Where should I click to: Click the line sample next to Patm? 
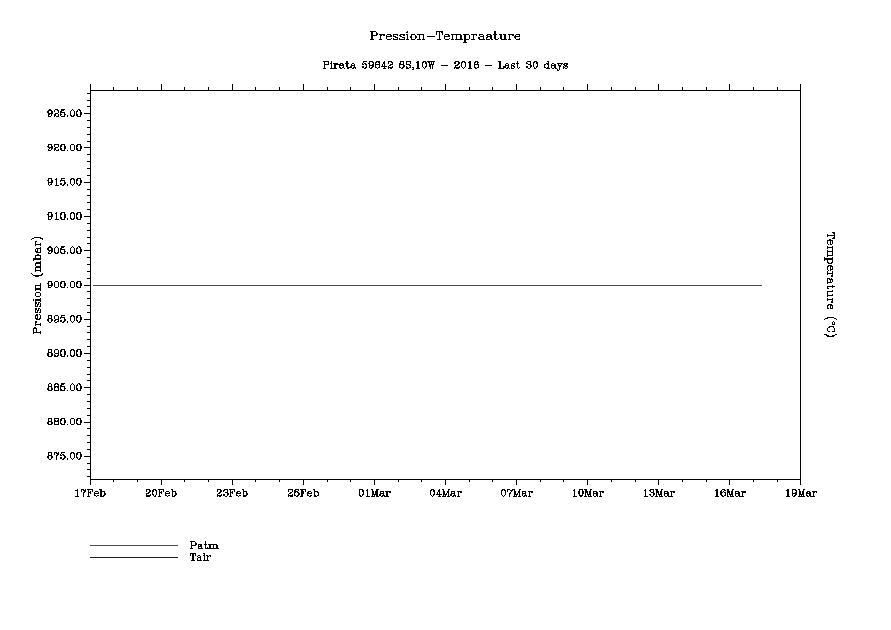[133, 546]
